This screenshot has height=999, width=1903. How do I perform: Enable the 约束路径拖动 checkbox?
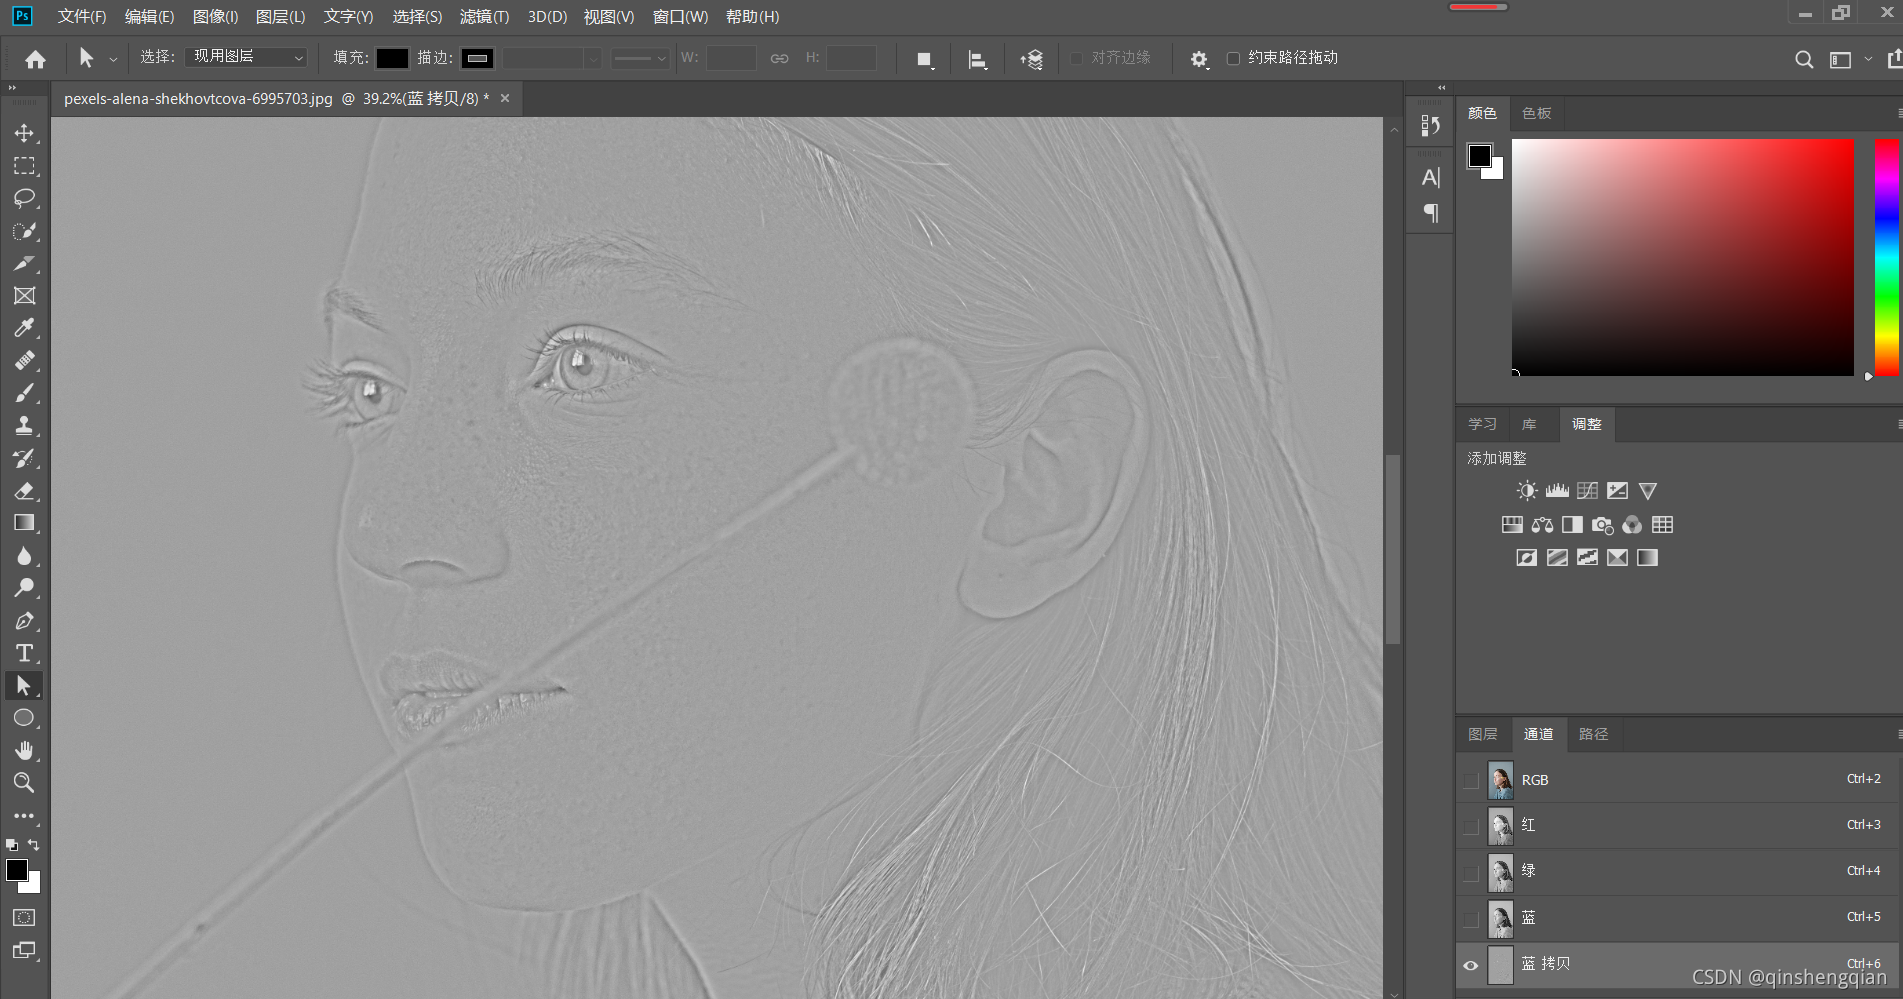(1233, 58)
